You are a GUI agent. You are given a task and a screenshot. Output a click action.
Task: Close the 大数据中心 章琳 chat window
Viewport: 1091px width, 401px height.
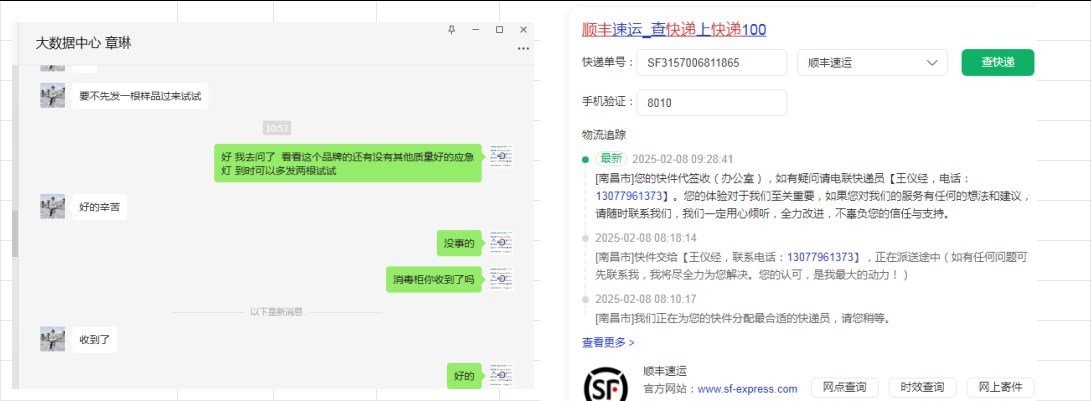[523, 29]
